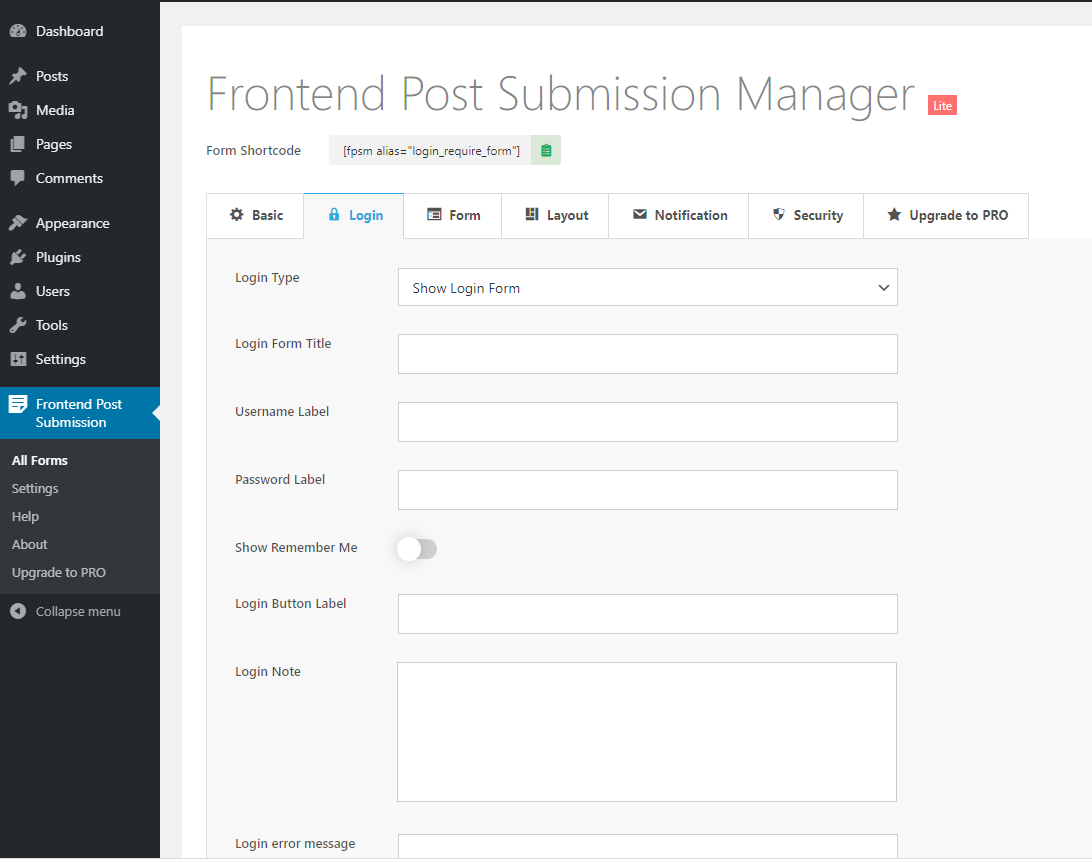
Task: Open the Help submenu link
Action: click(25, 517)
